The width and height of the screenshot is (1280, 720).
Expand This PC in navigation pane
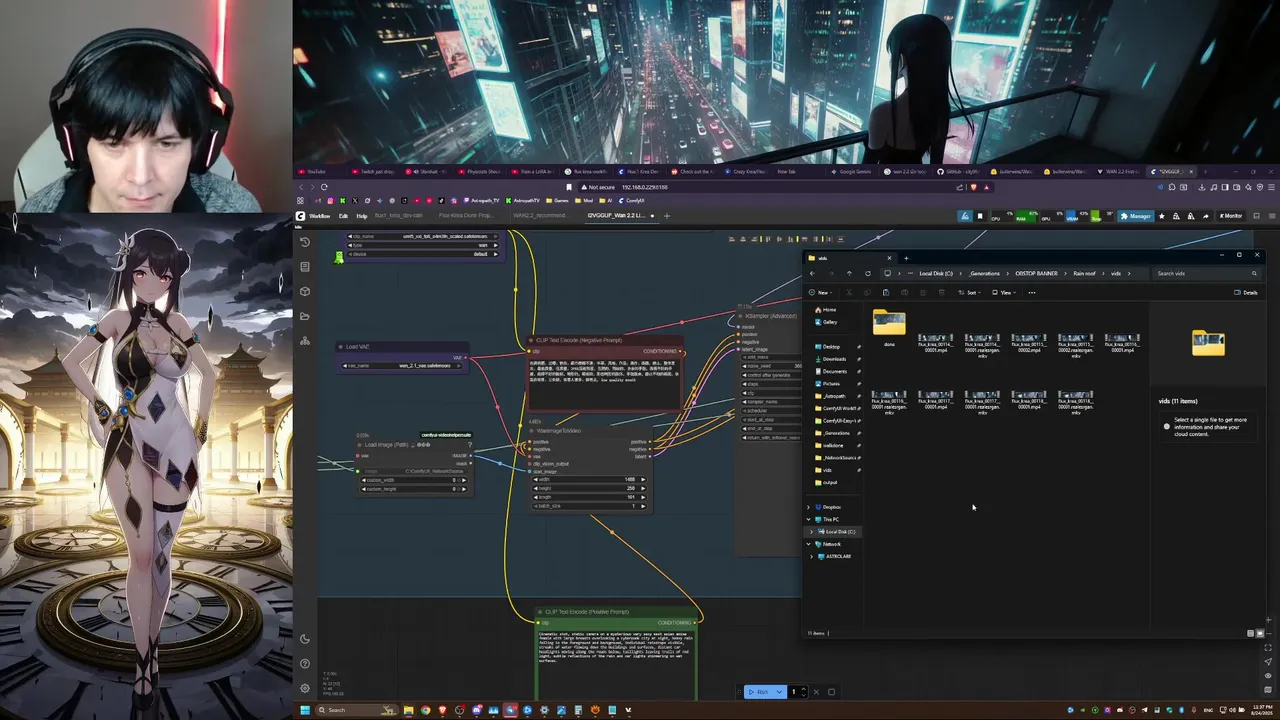(x=809, y=520)
